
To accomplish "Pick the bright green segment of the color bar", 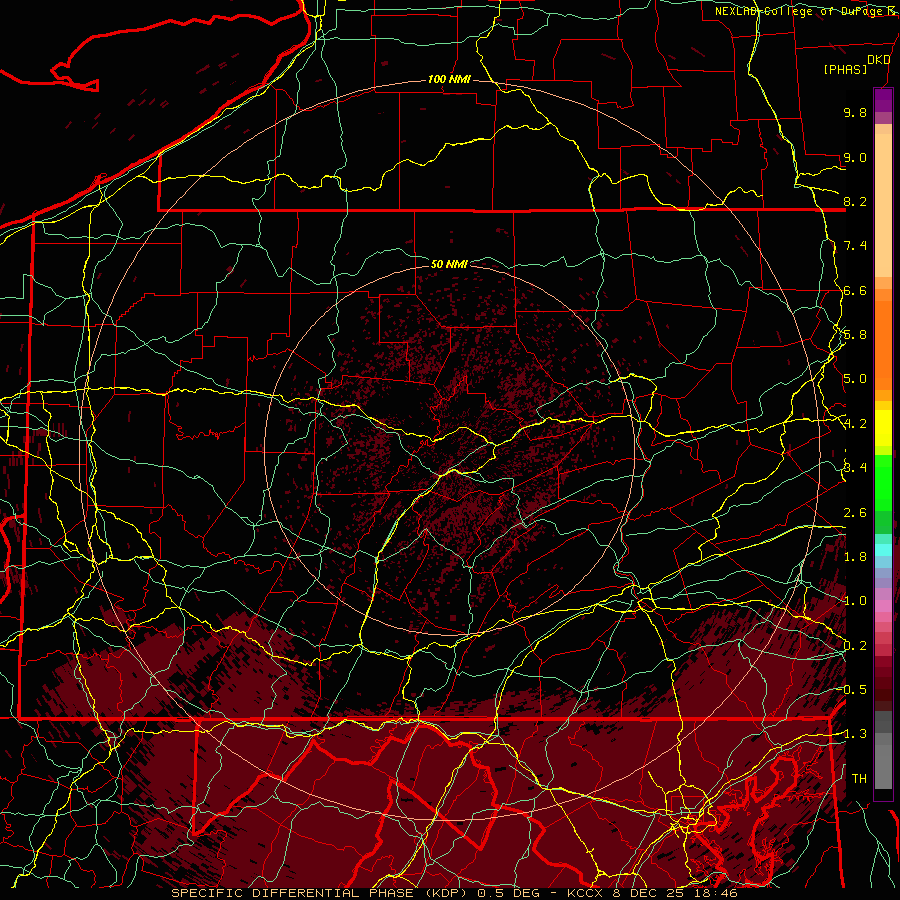I will [883, 483].
